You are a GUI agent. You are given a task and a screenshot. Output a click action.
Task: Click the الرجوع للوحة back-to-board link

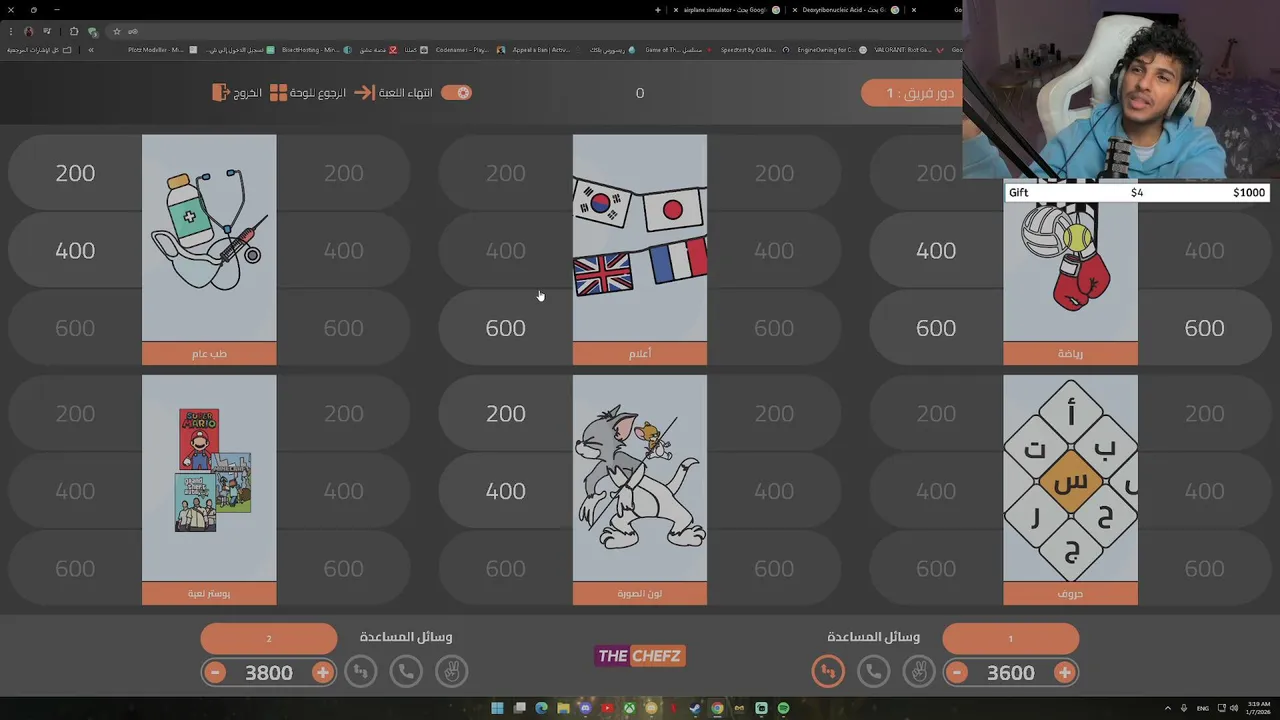click(318, 92)
